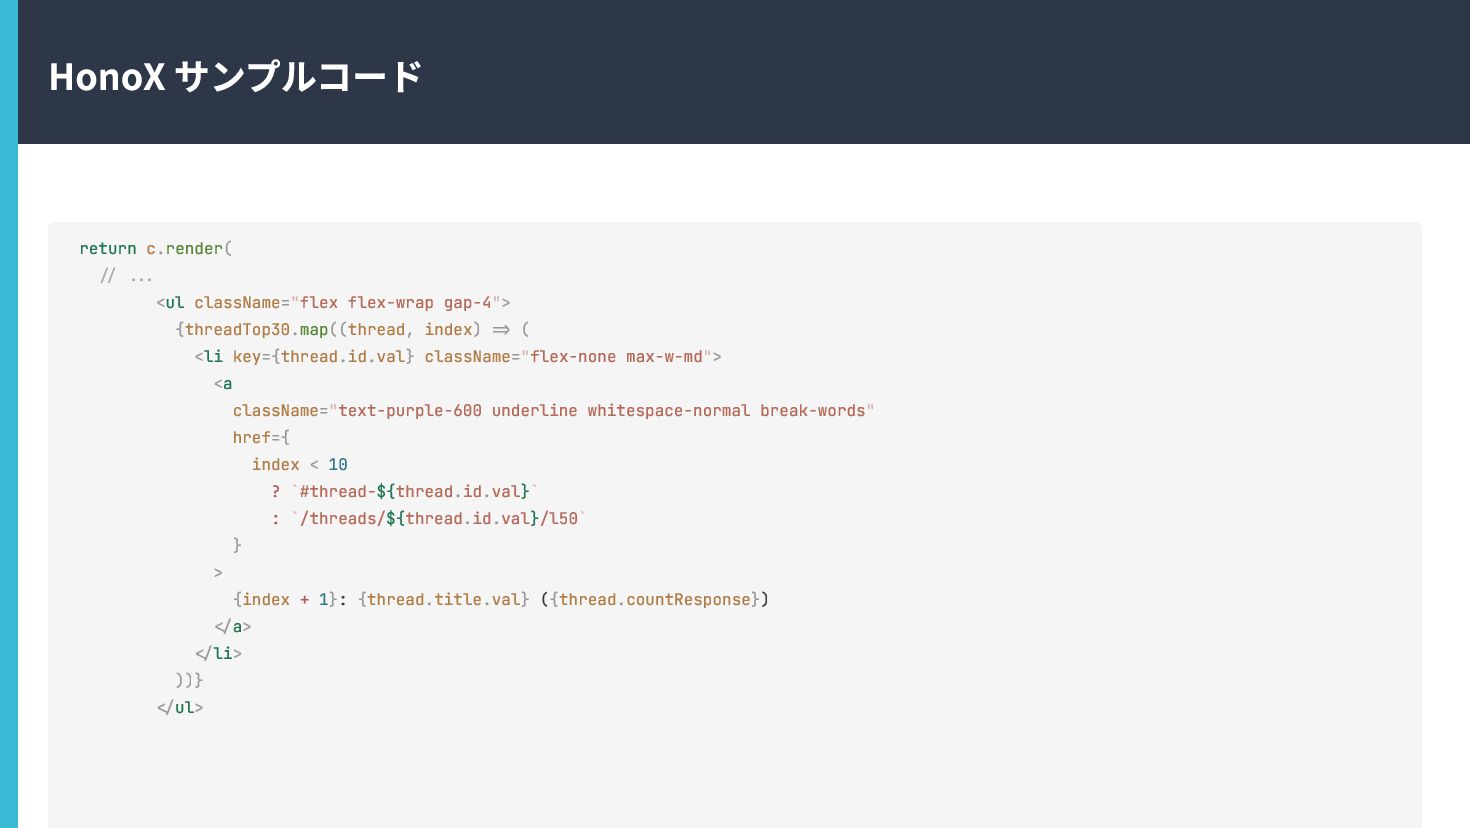Click the thread.countResponse expression

[x=654, y=600]
